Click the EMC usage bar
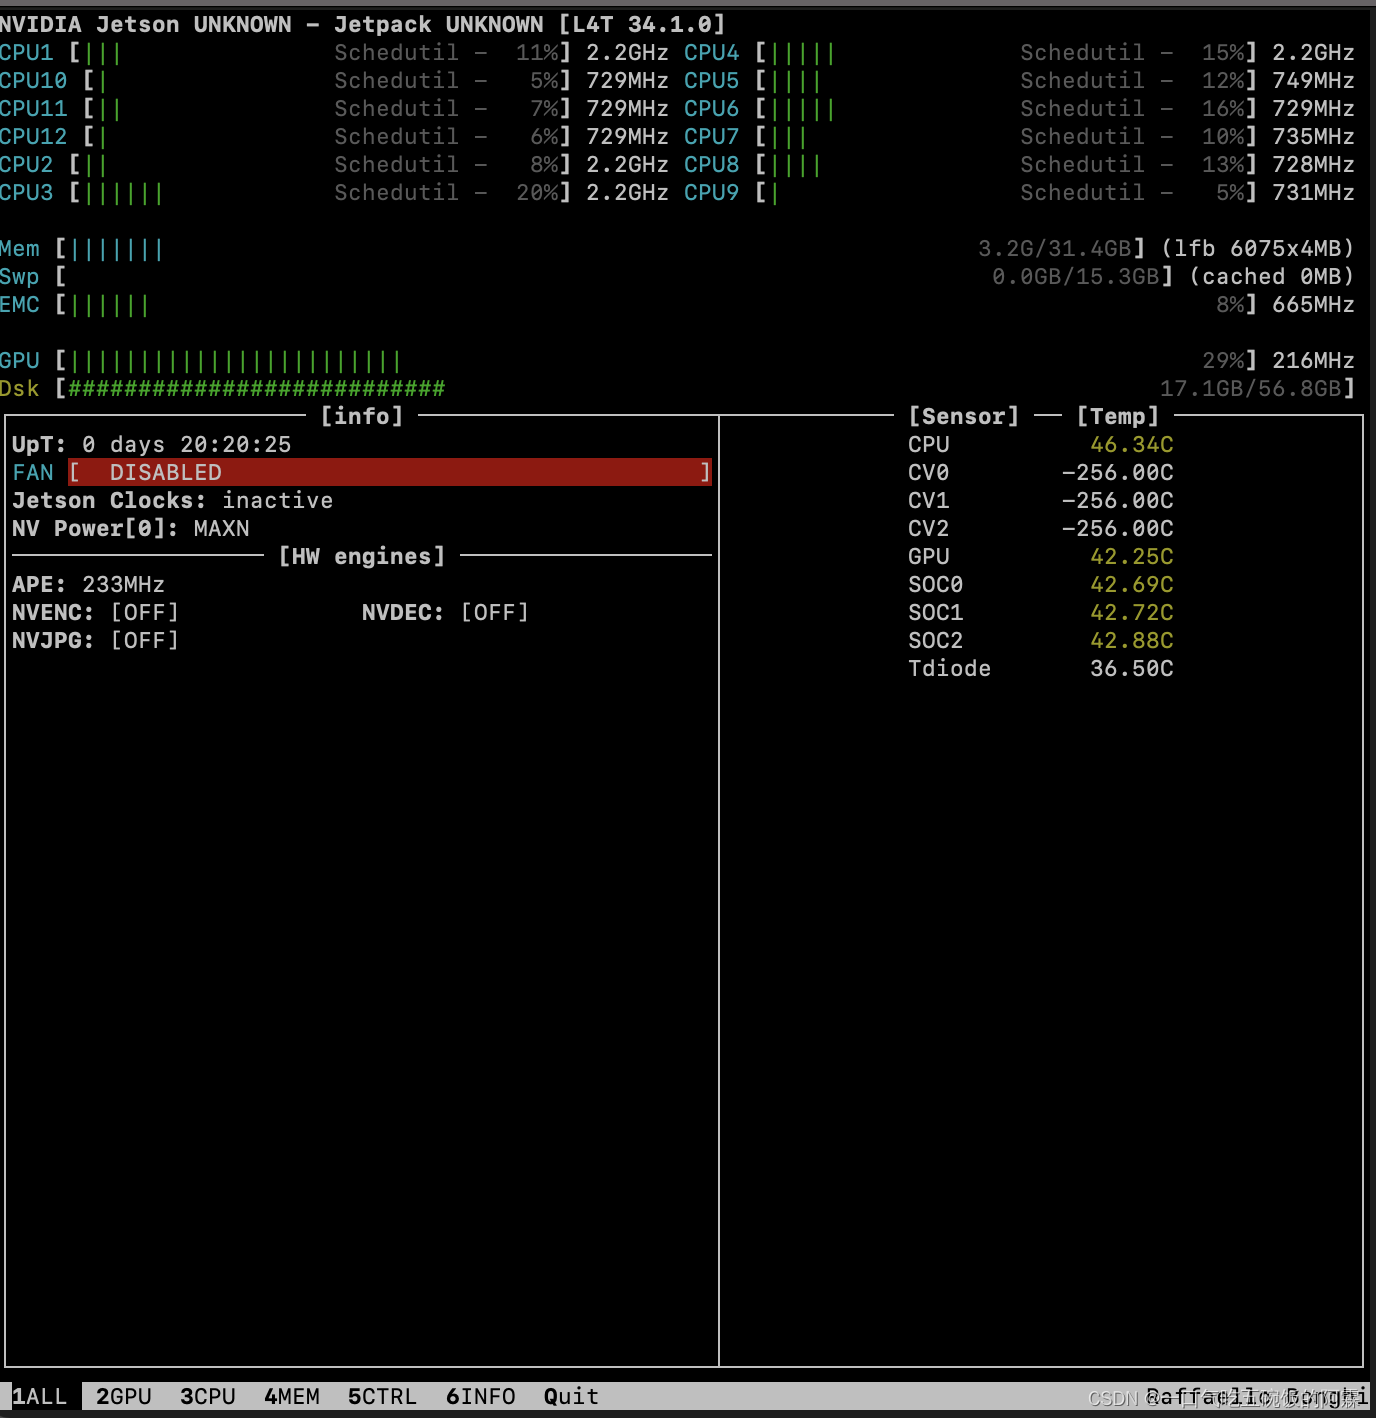 coord(109,305)
